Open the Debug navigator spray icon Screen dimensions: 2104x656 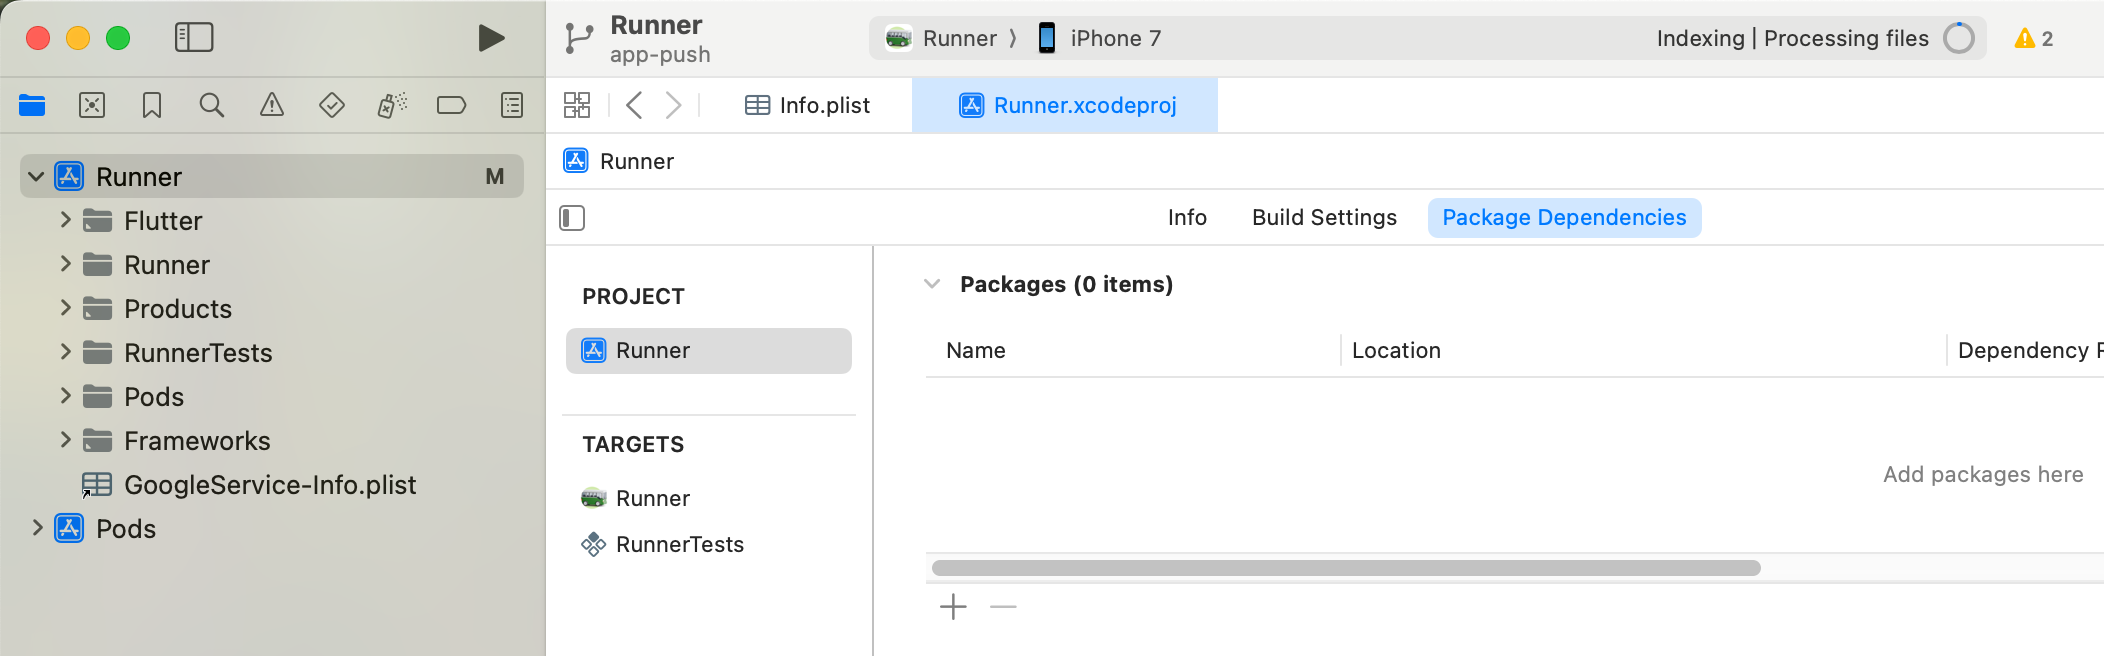click(392, 105)
